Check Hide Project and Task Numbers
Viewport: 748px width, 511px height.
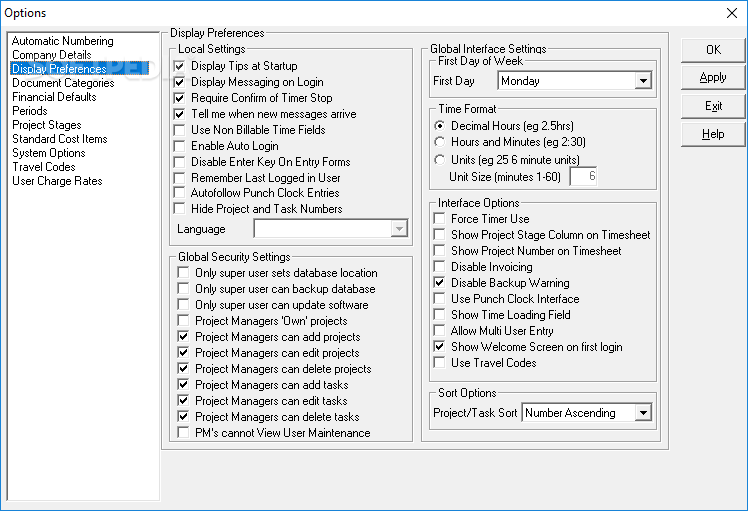pos(179,209)
